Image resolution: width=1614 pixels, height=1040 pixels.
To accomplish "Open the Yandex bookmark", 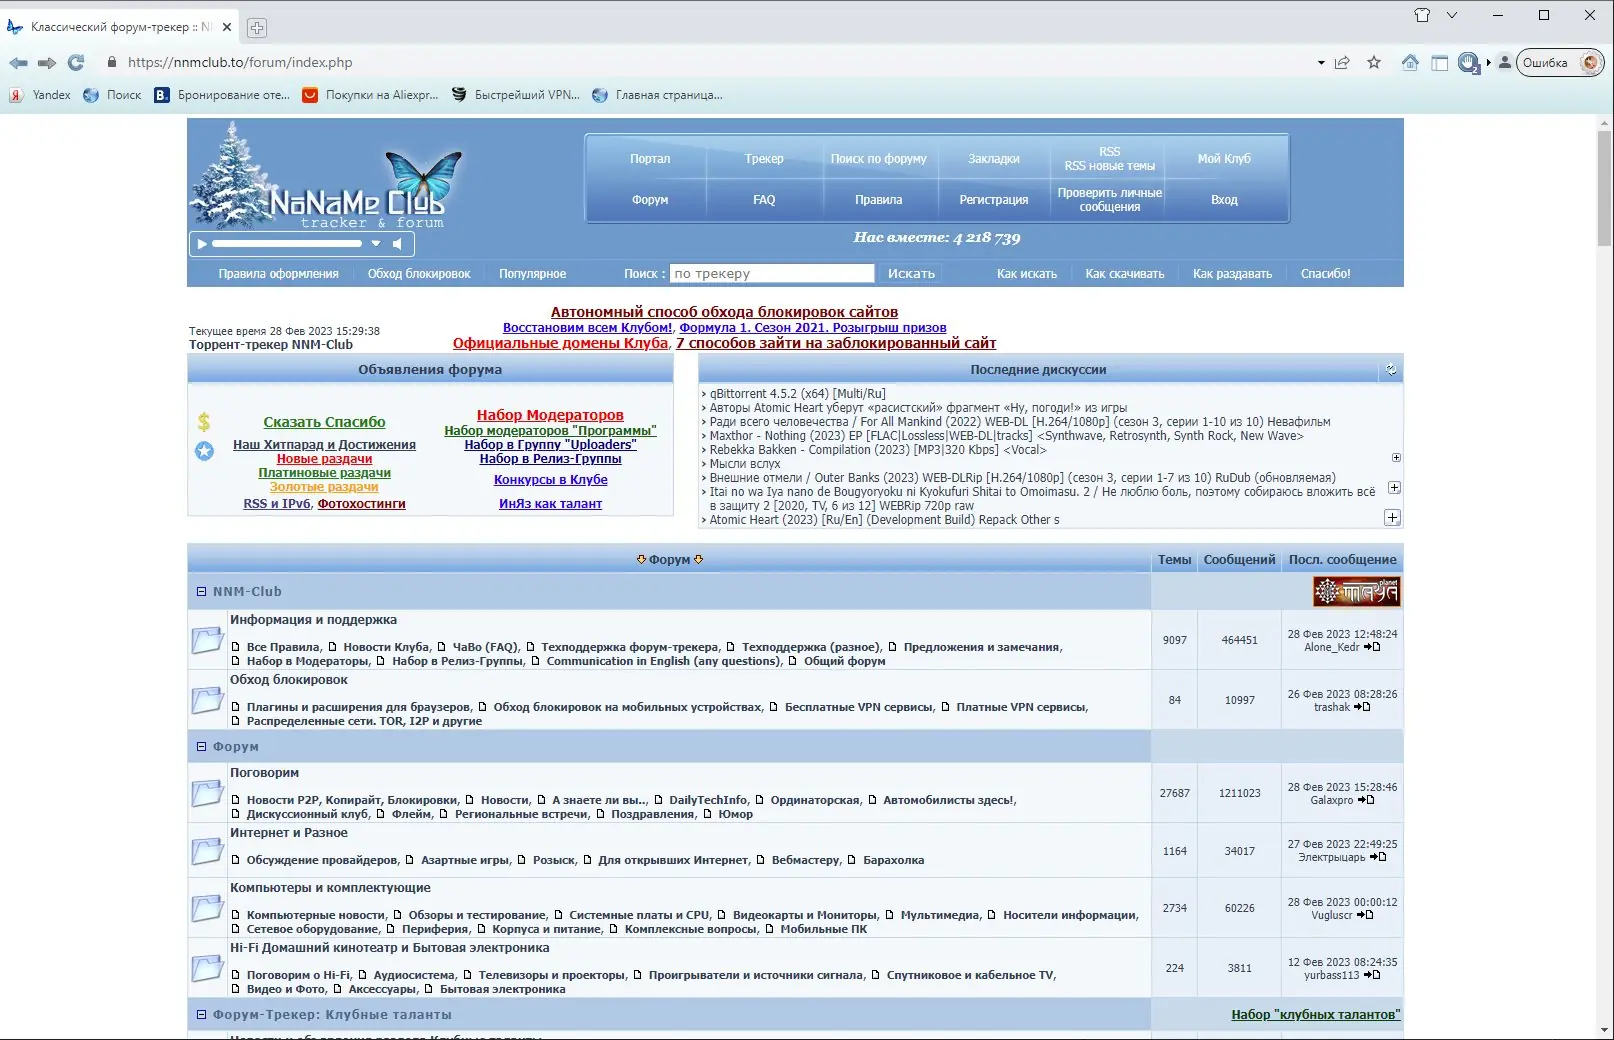I will click(x=40, y=95).
